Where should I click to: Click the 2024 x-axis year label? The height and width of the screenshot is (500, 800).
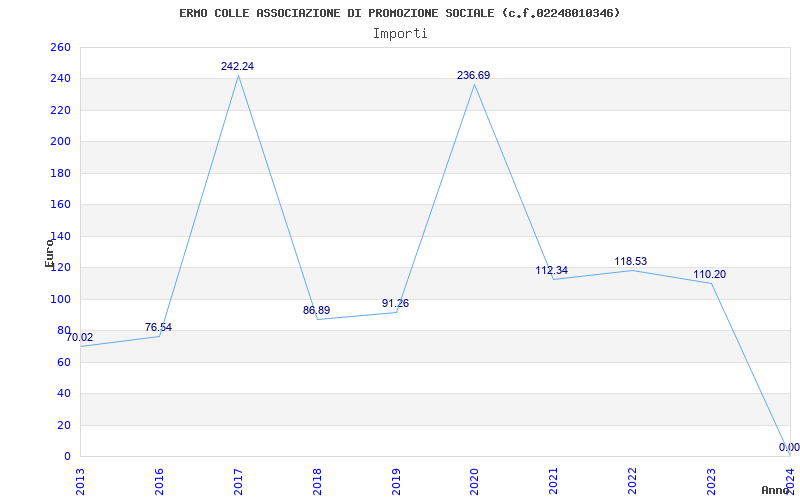point(789,482)
